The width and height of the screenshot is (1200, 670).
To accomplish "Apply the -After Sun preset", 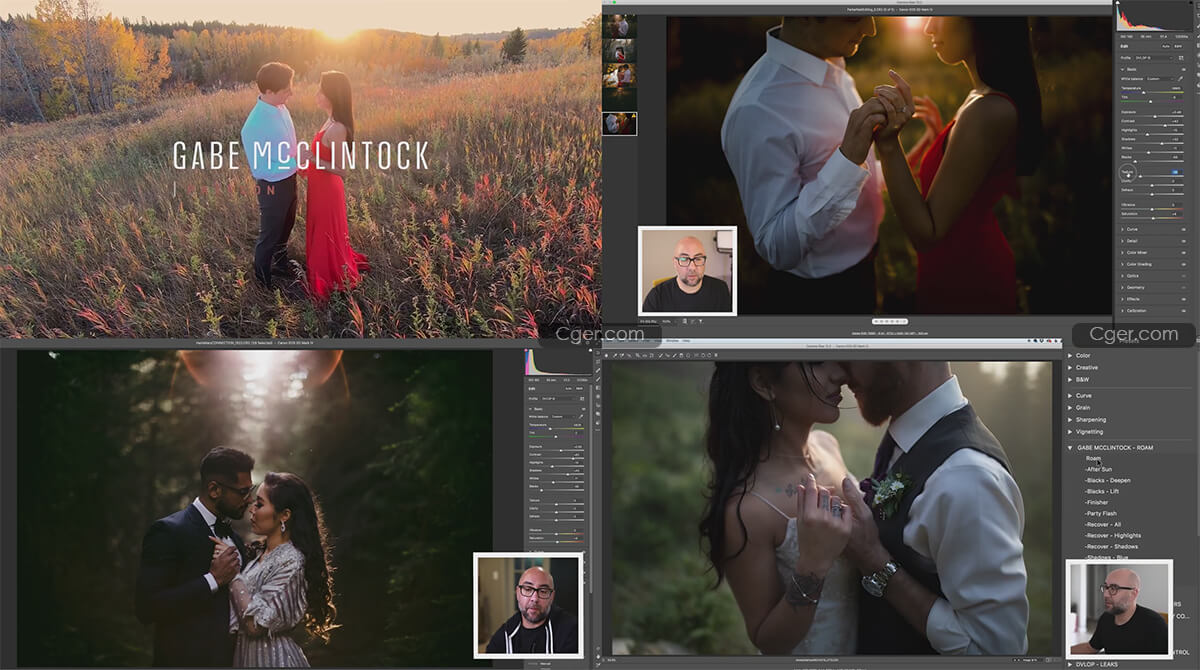I will 1099,469.
